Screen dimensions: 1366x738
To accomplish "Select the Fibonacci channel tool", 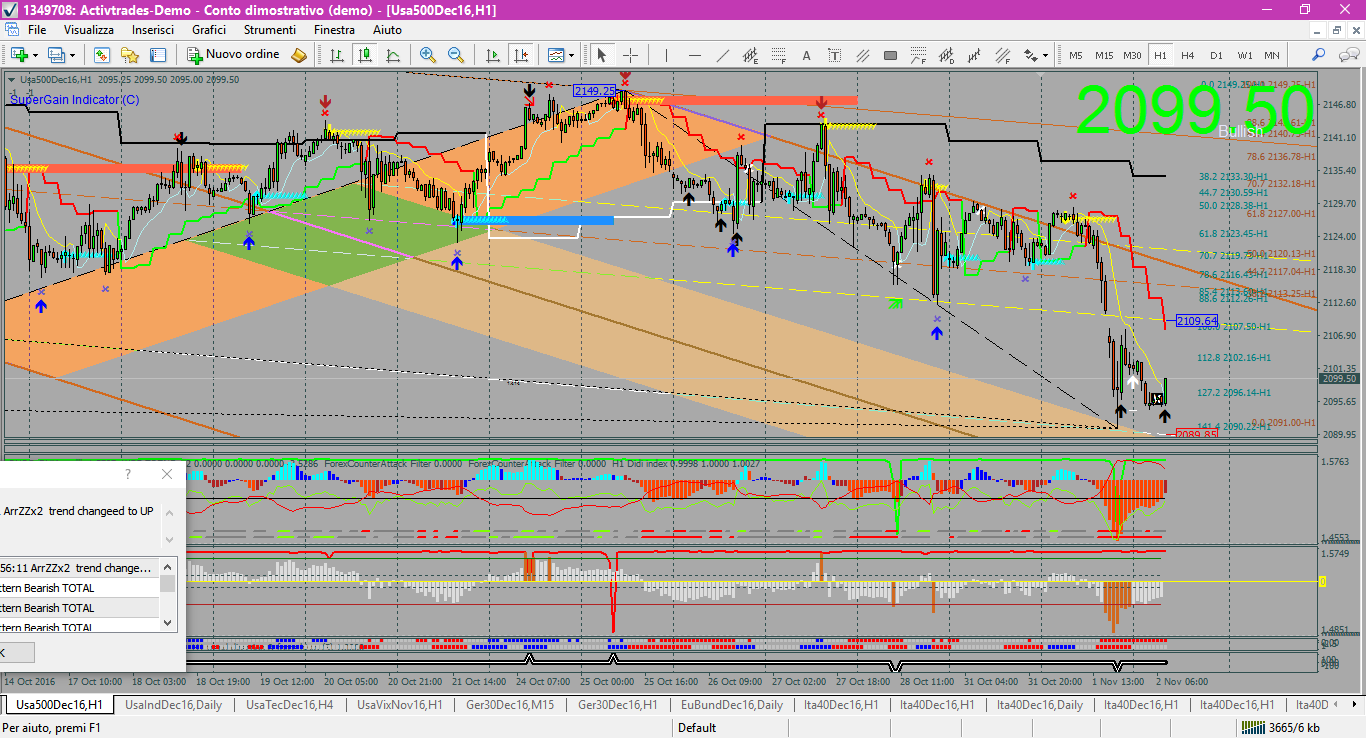I will click(1002, 55).
